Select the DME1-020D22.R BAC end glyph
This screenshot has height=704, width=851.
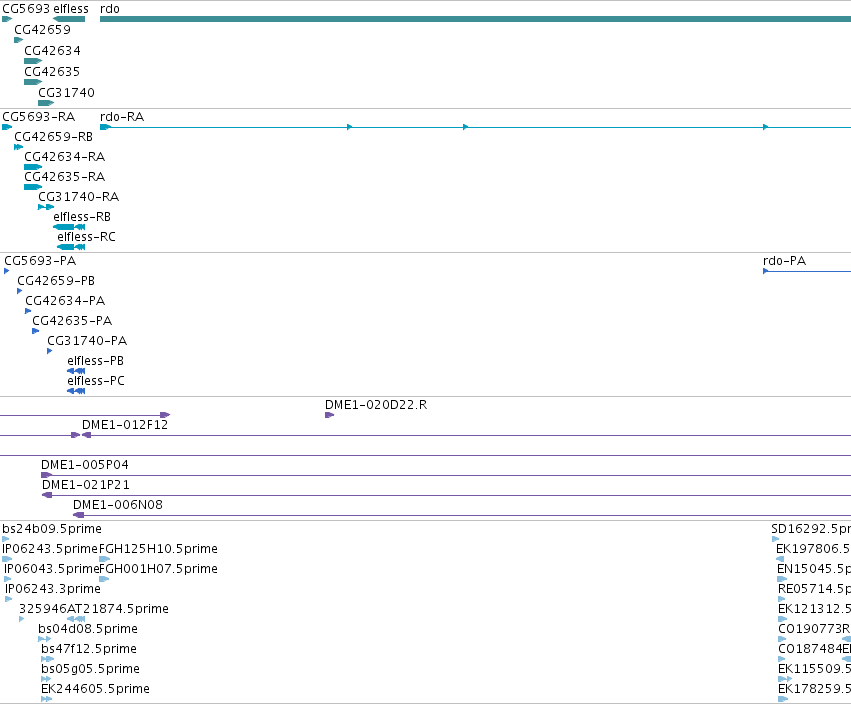click(x=329, y=415)
